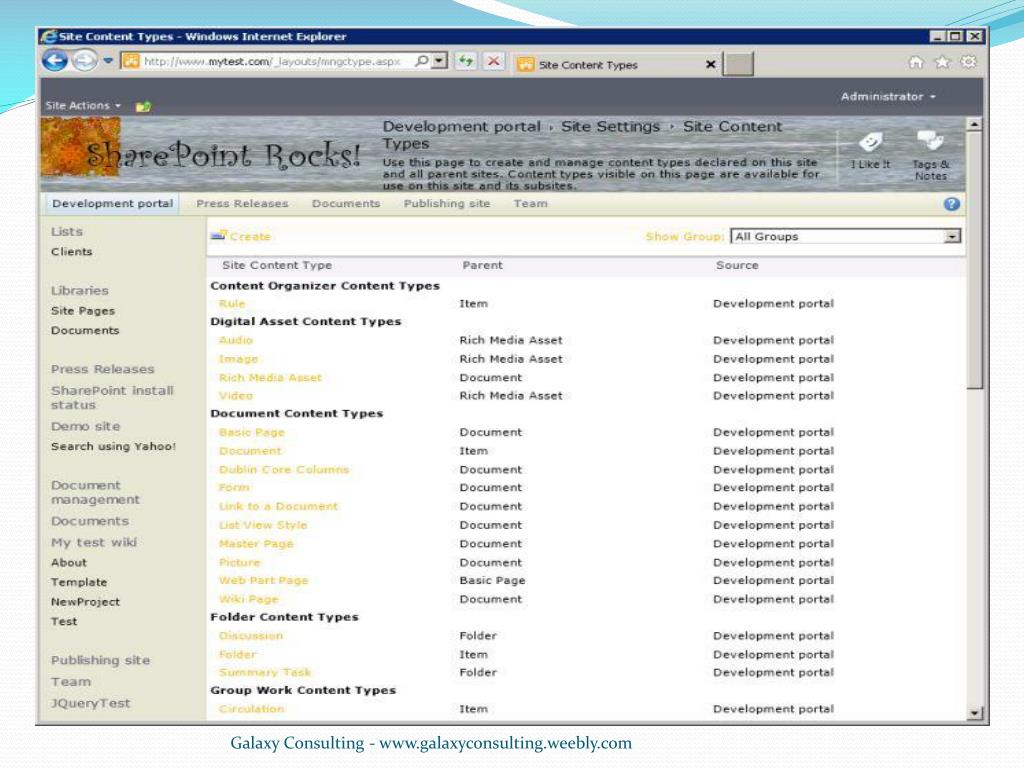The width and height of the screenshot is (1024, 768).
Task: Click the Site Settings breadcrumb link
Action: click(611, 127)
